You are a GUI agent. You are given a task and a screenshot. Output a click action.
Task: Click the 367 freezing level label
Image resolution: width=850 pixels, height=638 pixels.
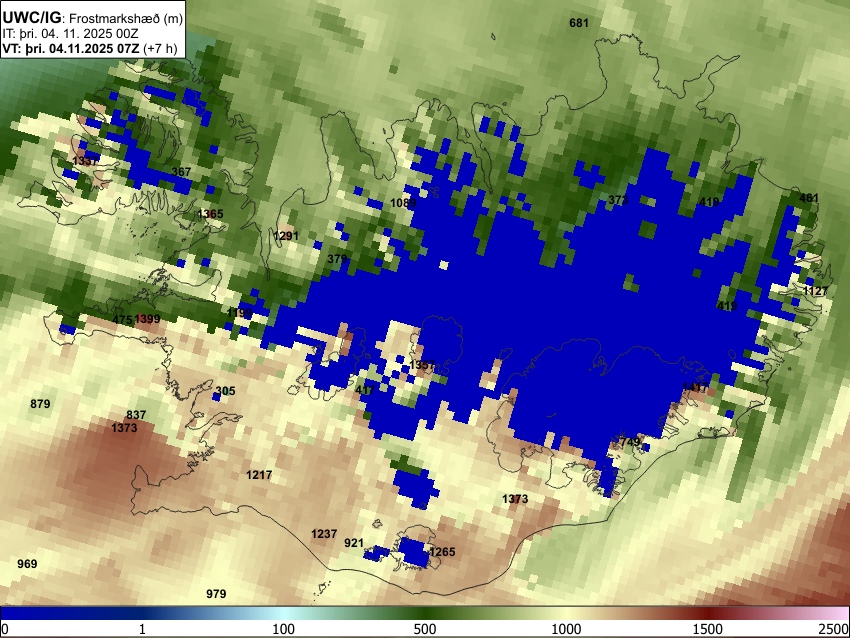coord(181,171)
